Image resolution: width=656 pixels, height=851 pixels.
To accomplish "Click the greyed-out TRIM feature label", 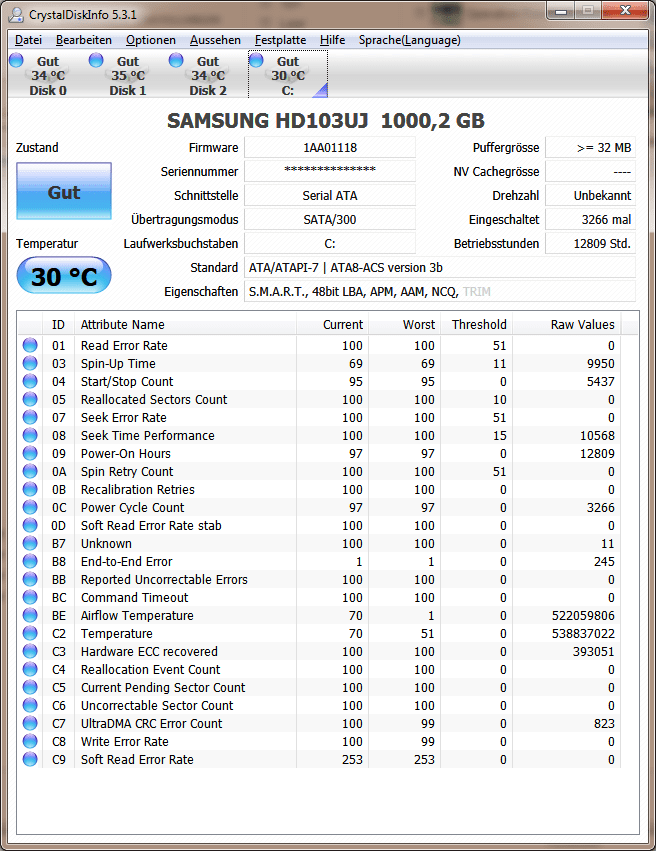I will point(477,291).
